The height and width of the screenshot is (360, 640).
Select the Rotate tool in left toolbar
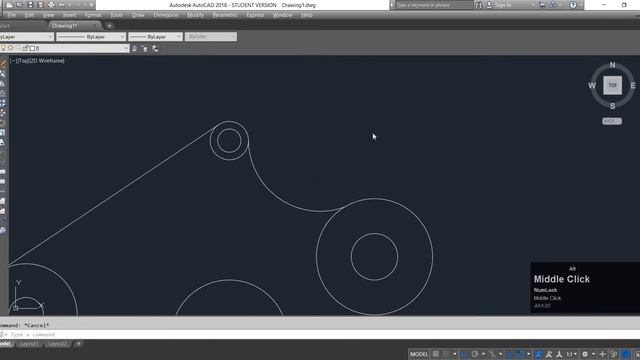point(2,123)
